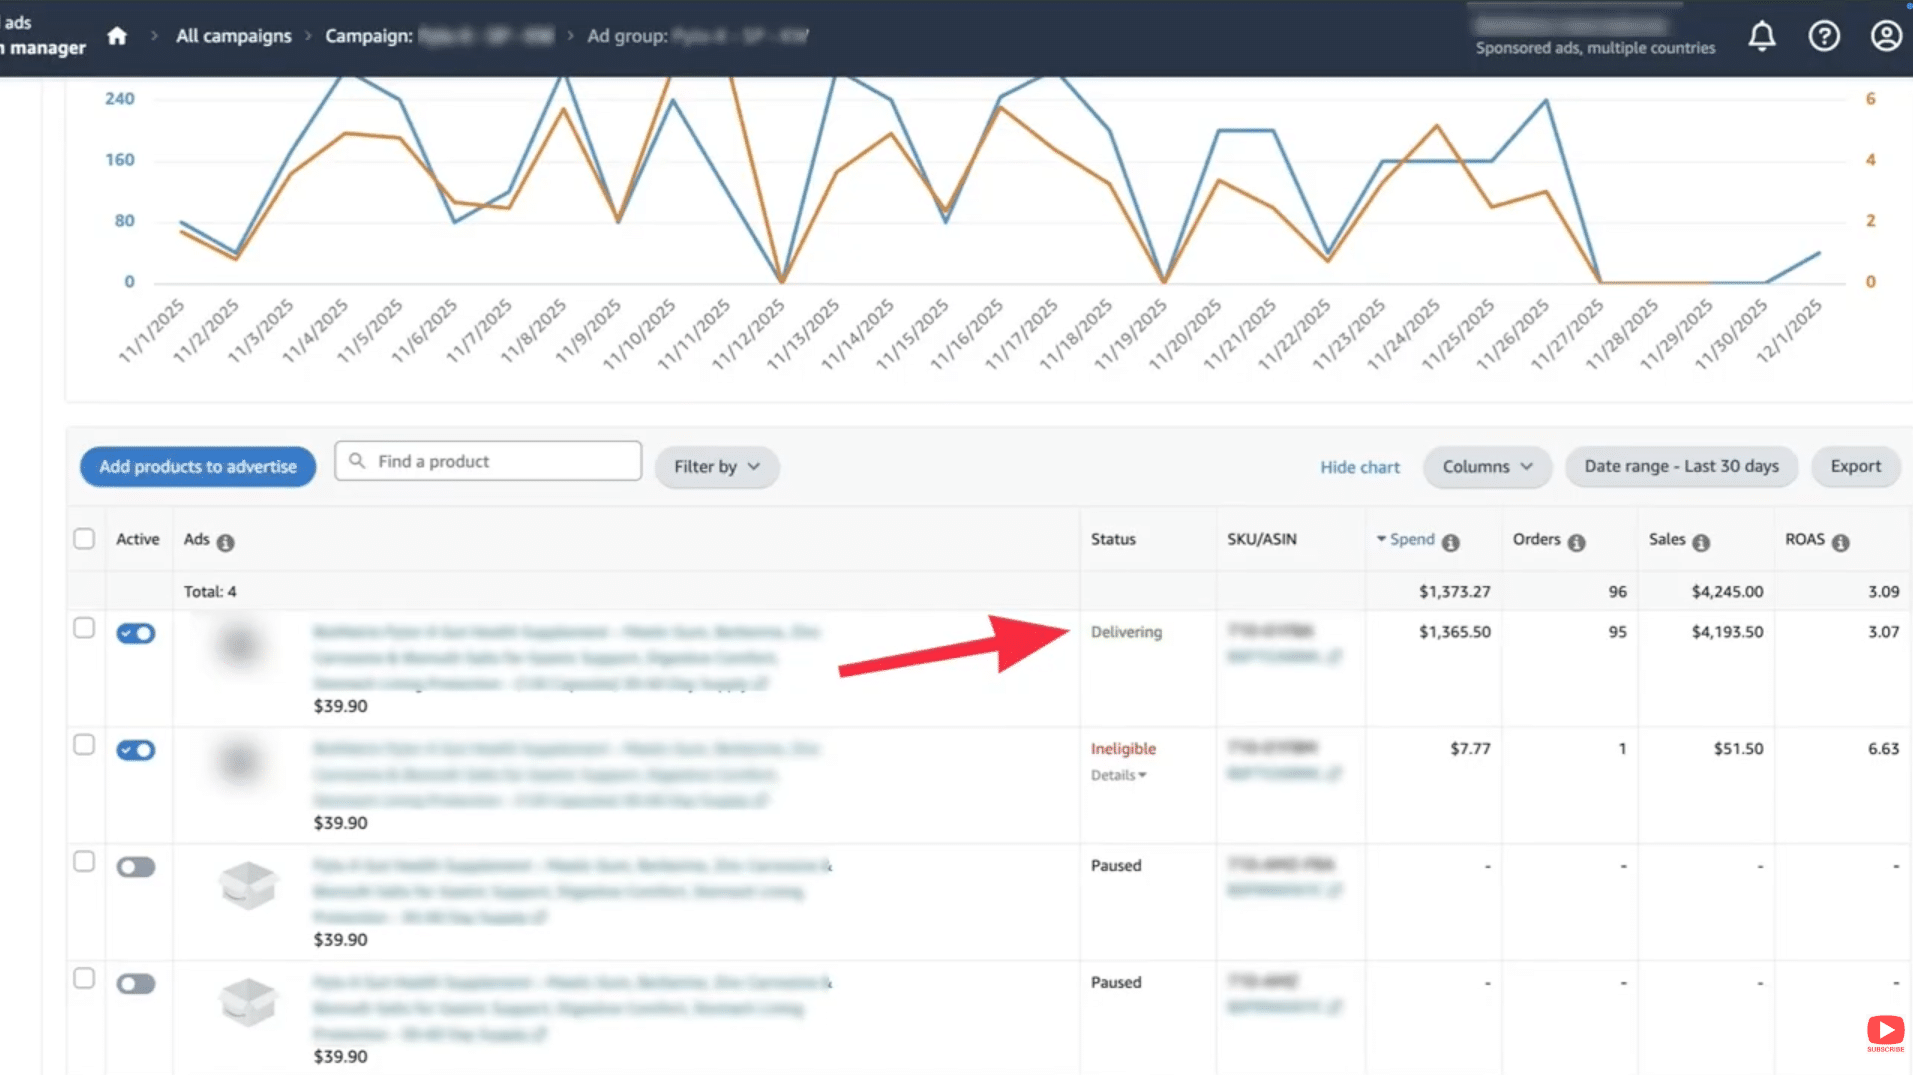Open notifications via the bell icon
The image size is (1913, 1075).
coord(1762,35)
